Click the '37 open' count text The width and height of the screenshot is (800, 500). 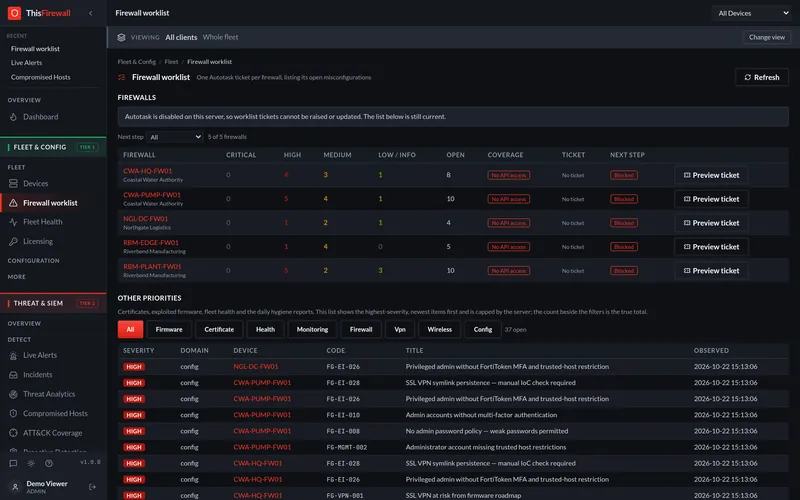515,330
